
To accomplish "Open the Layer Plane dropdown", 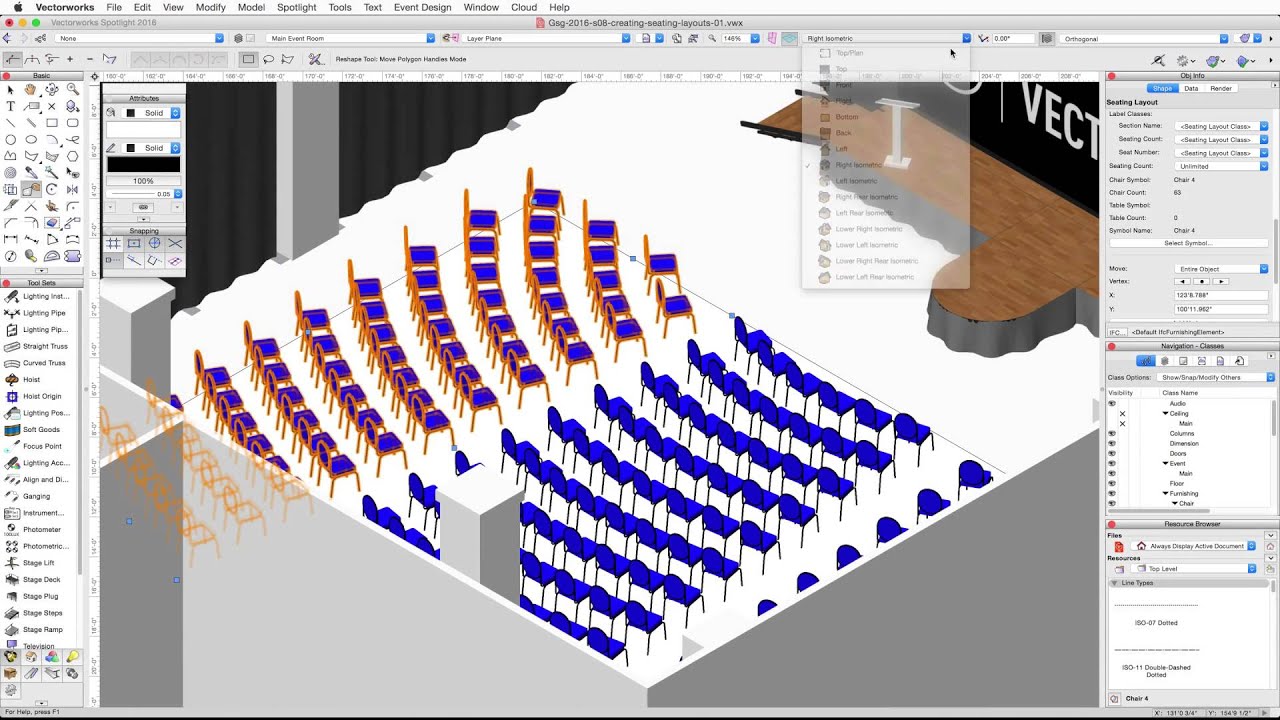I will [x=547, y=38].
